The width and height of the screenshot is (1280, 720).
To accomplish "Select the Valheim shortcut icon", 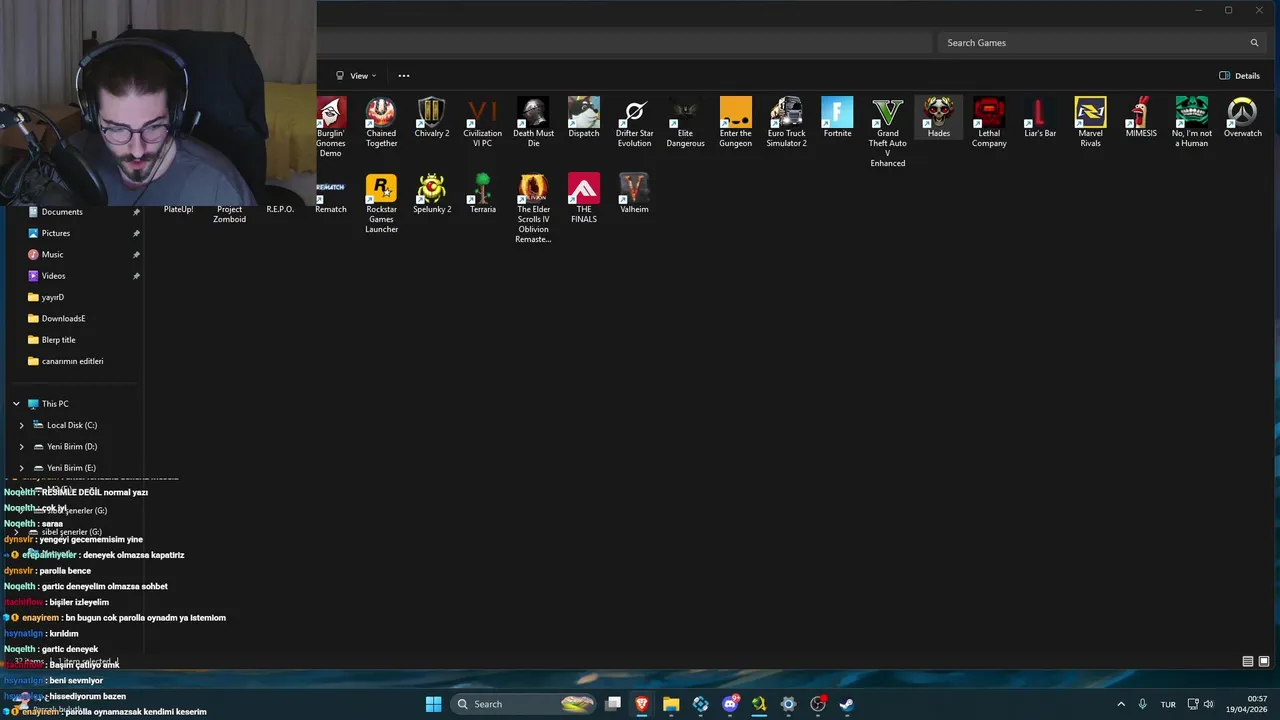I will (x=634, y=194).
